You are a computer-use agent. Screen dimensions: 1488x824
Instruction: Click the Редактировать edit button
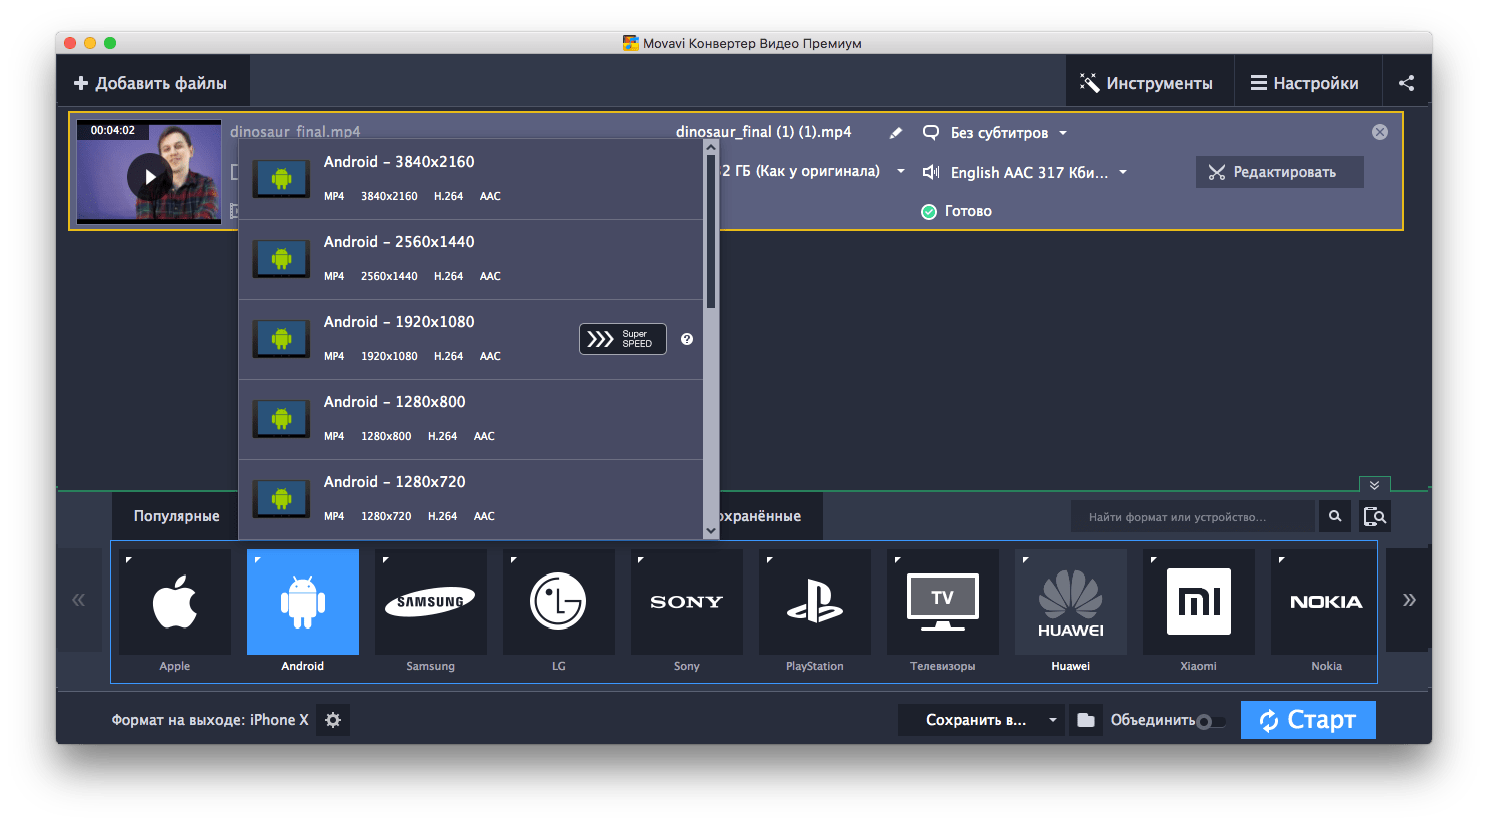click(1279, 172)
